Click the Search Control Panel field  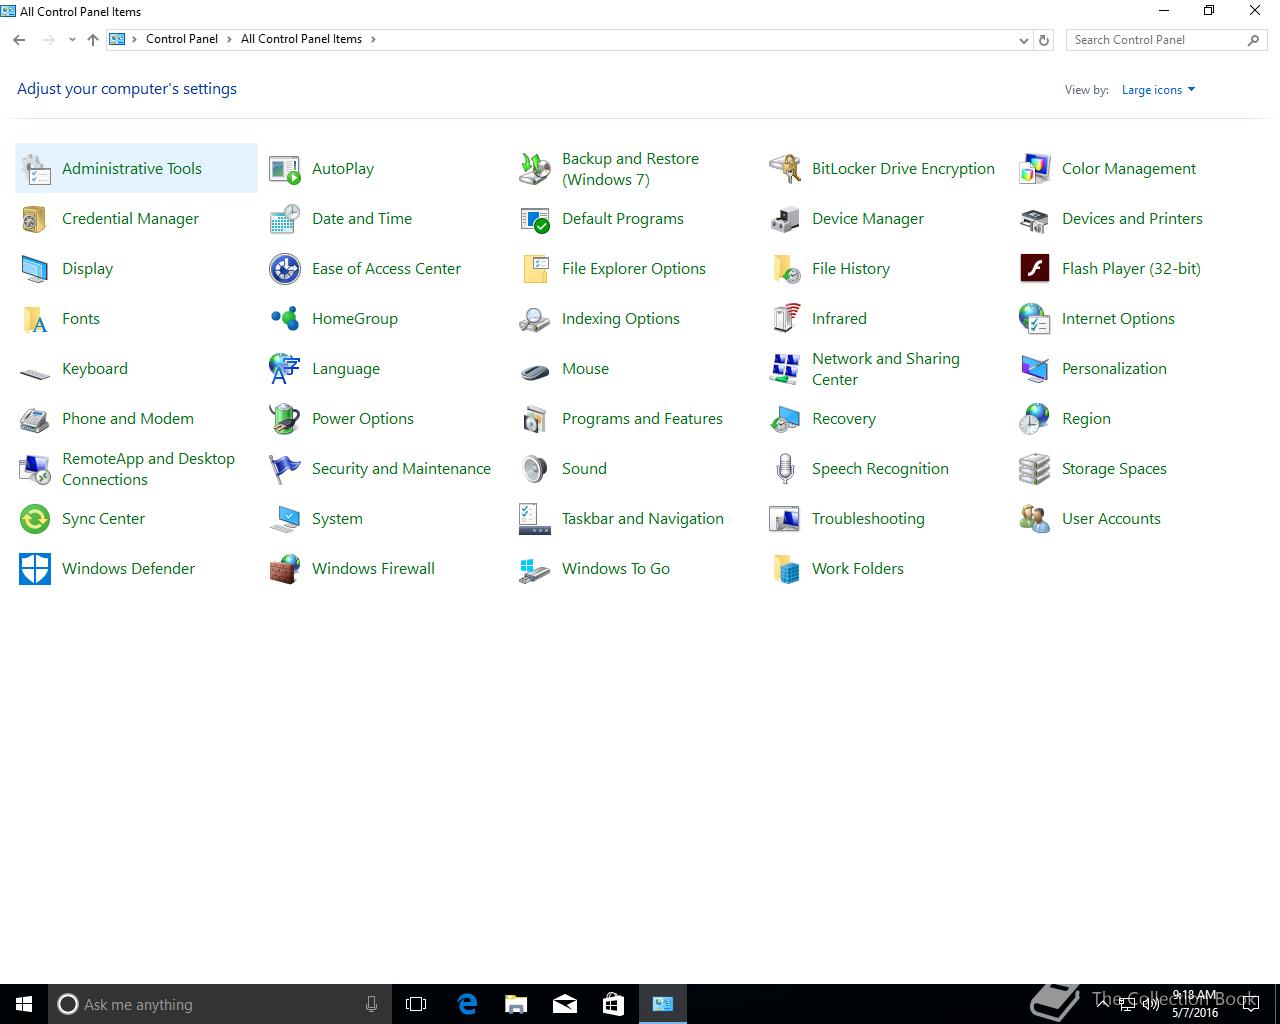coord(1155,40)
